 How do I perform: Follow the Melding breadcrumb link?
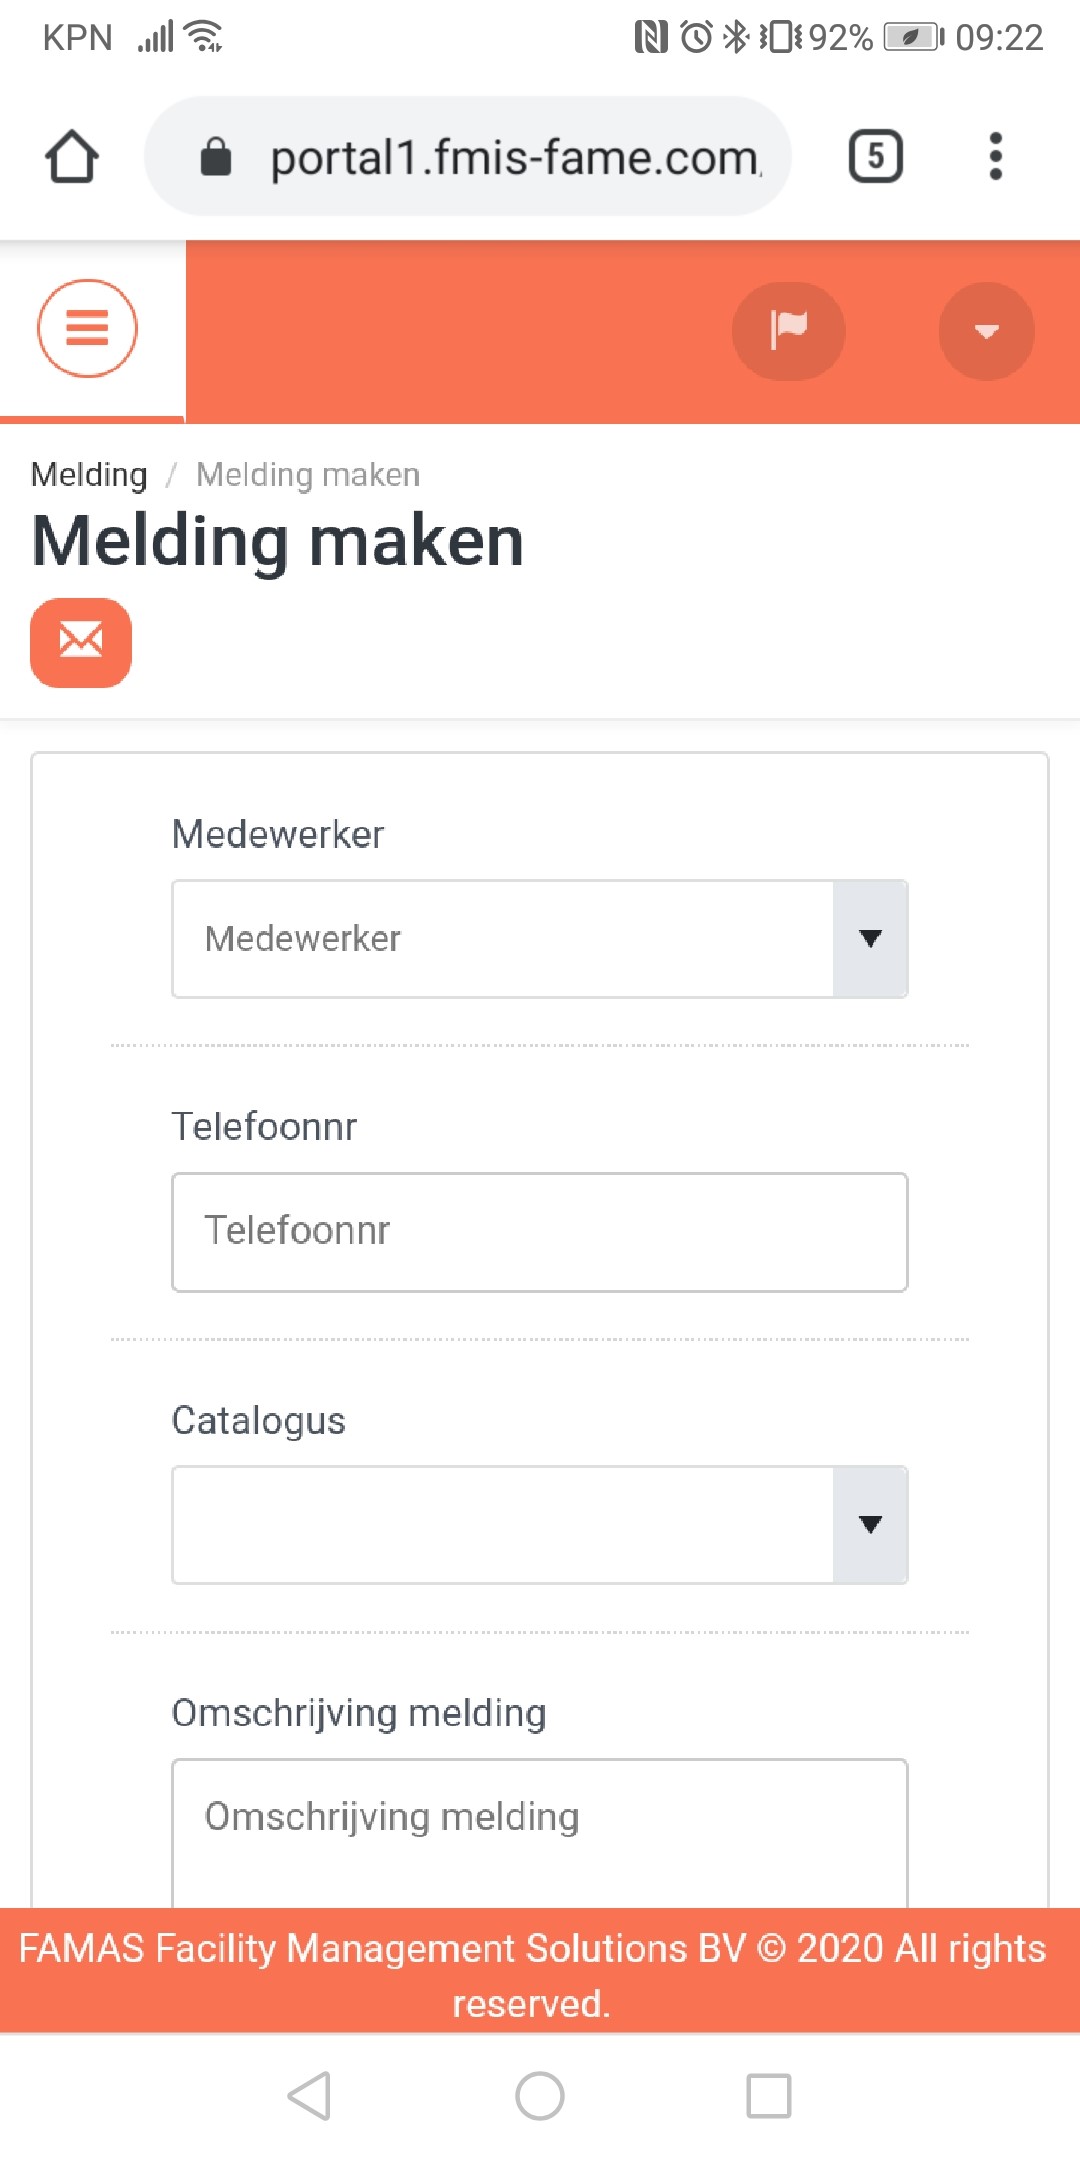89,474
